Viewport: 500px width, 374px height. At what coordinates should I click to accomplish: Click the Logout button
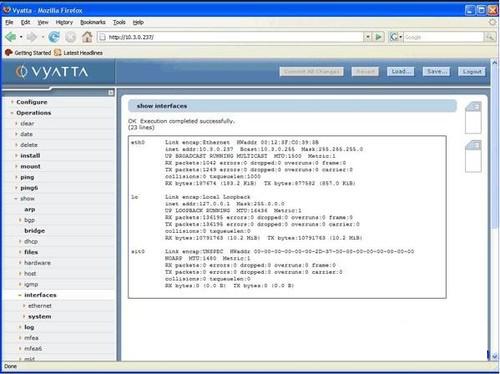472,72
